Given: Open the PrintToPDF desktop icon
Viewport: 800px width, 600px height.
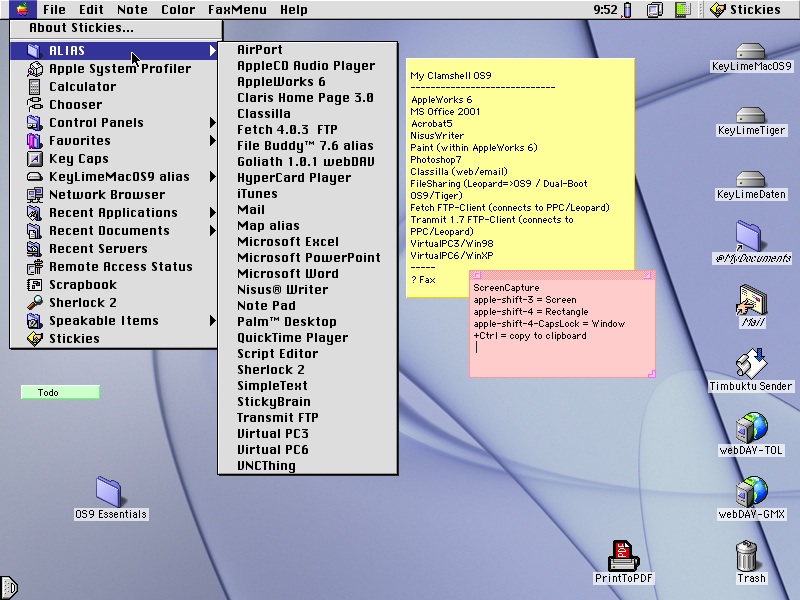Looking at the screenshot, I should [623, 555].
